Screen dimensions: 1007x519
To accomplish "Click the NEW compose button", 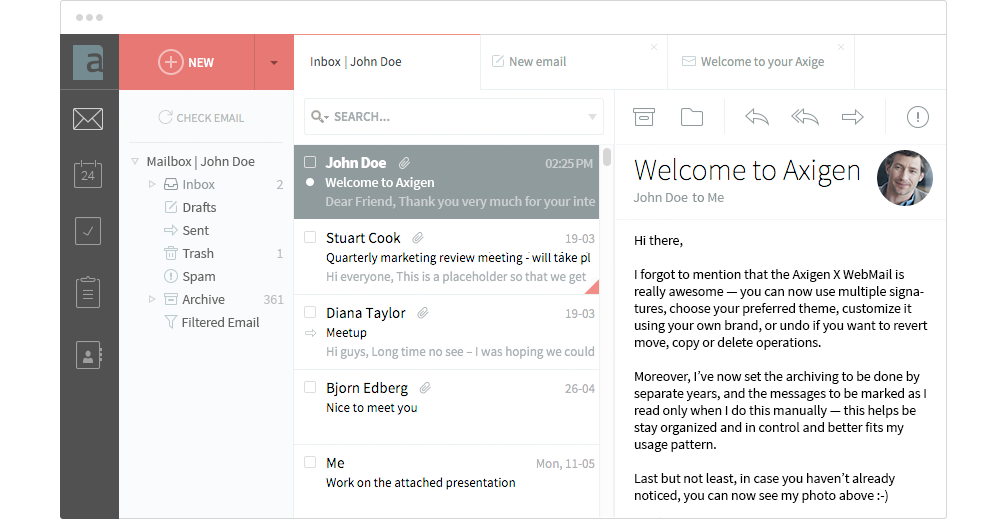I will (187, 62).
